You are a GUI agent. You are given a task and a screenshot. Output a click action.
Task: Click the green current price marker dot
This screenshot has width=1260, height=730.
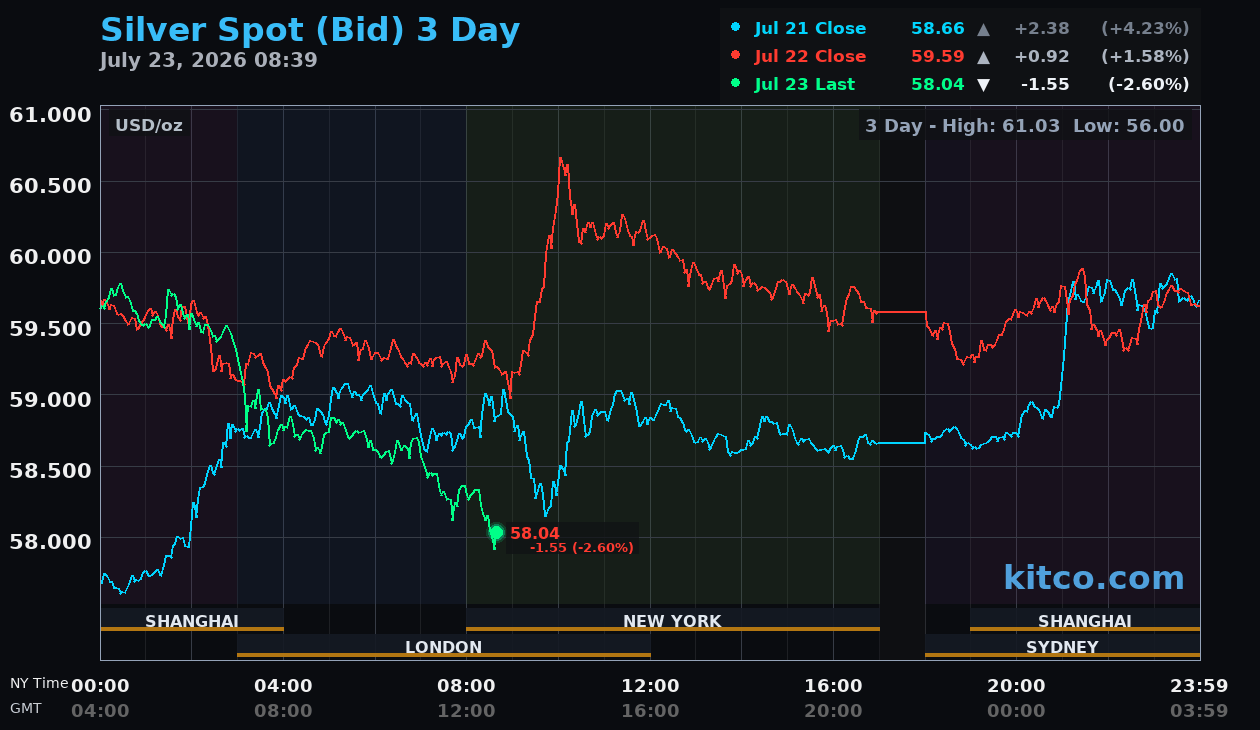click(x=496, y=533)
